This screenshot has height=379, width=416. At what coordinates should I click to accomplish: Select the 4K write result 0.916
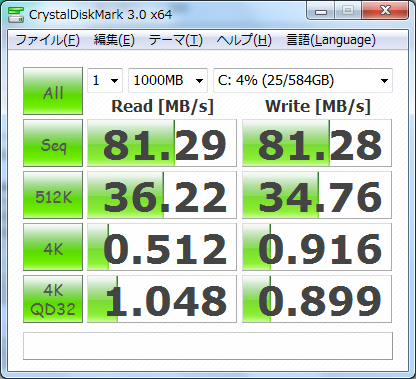point(317,247)
